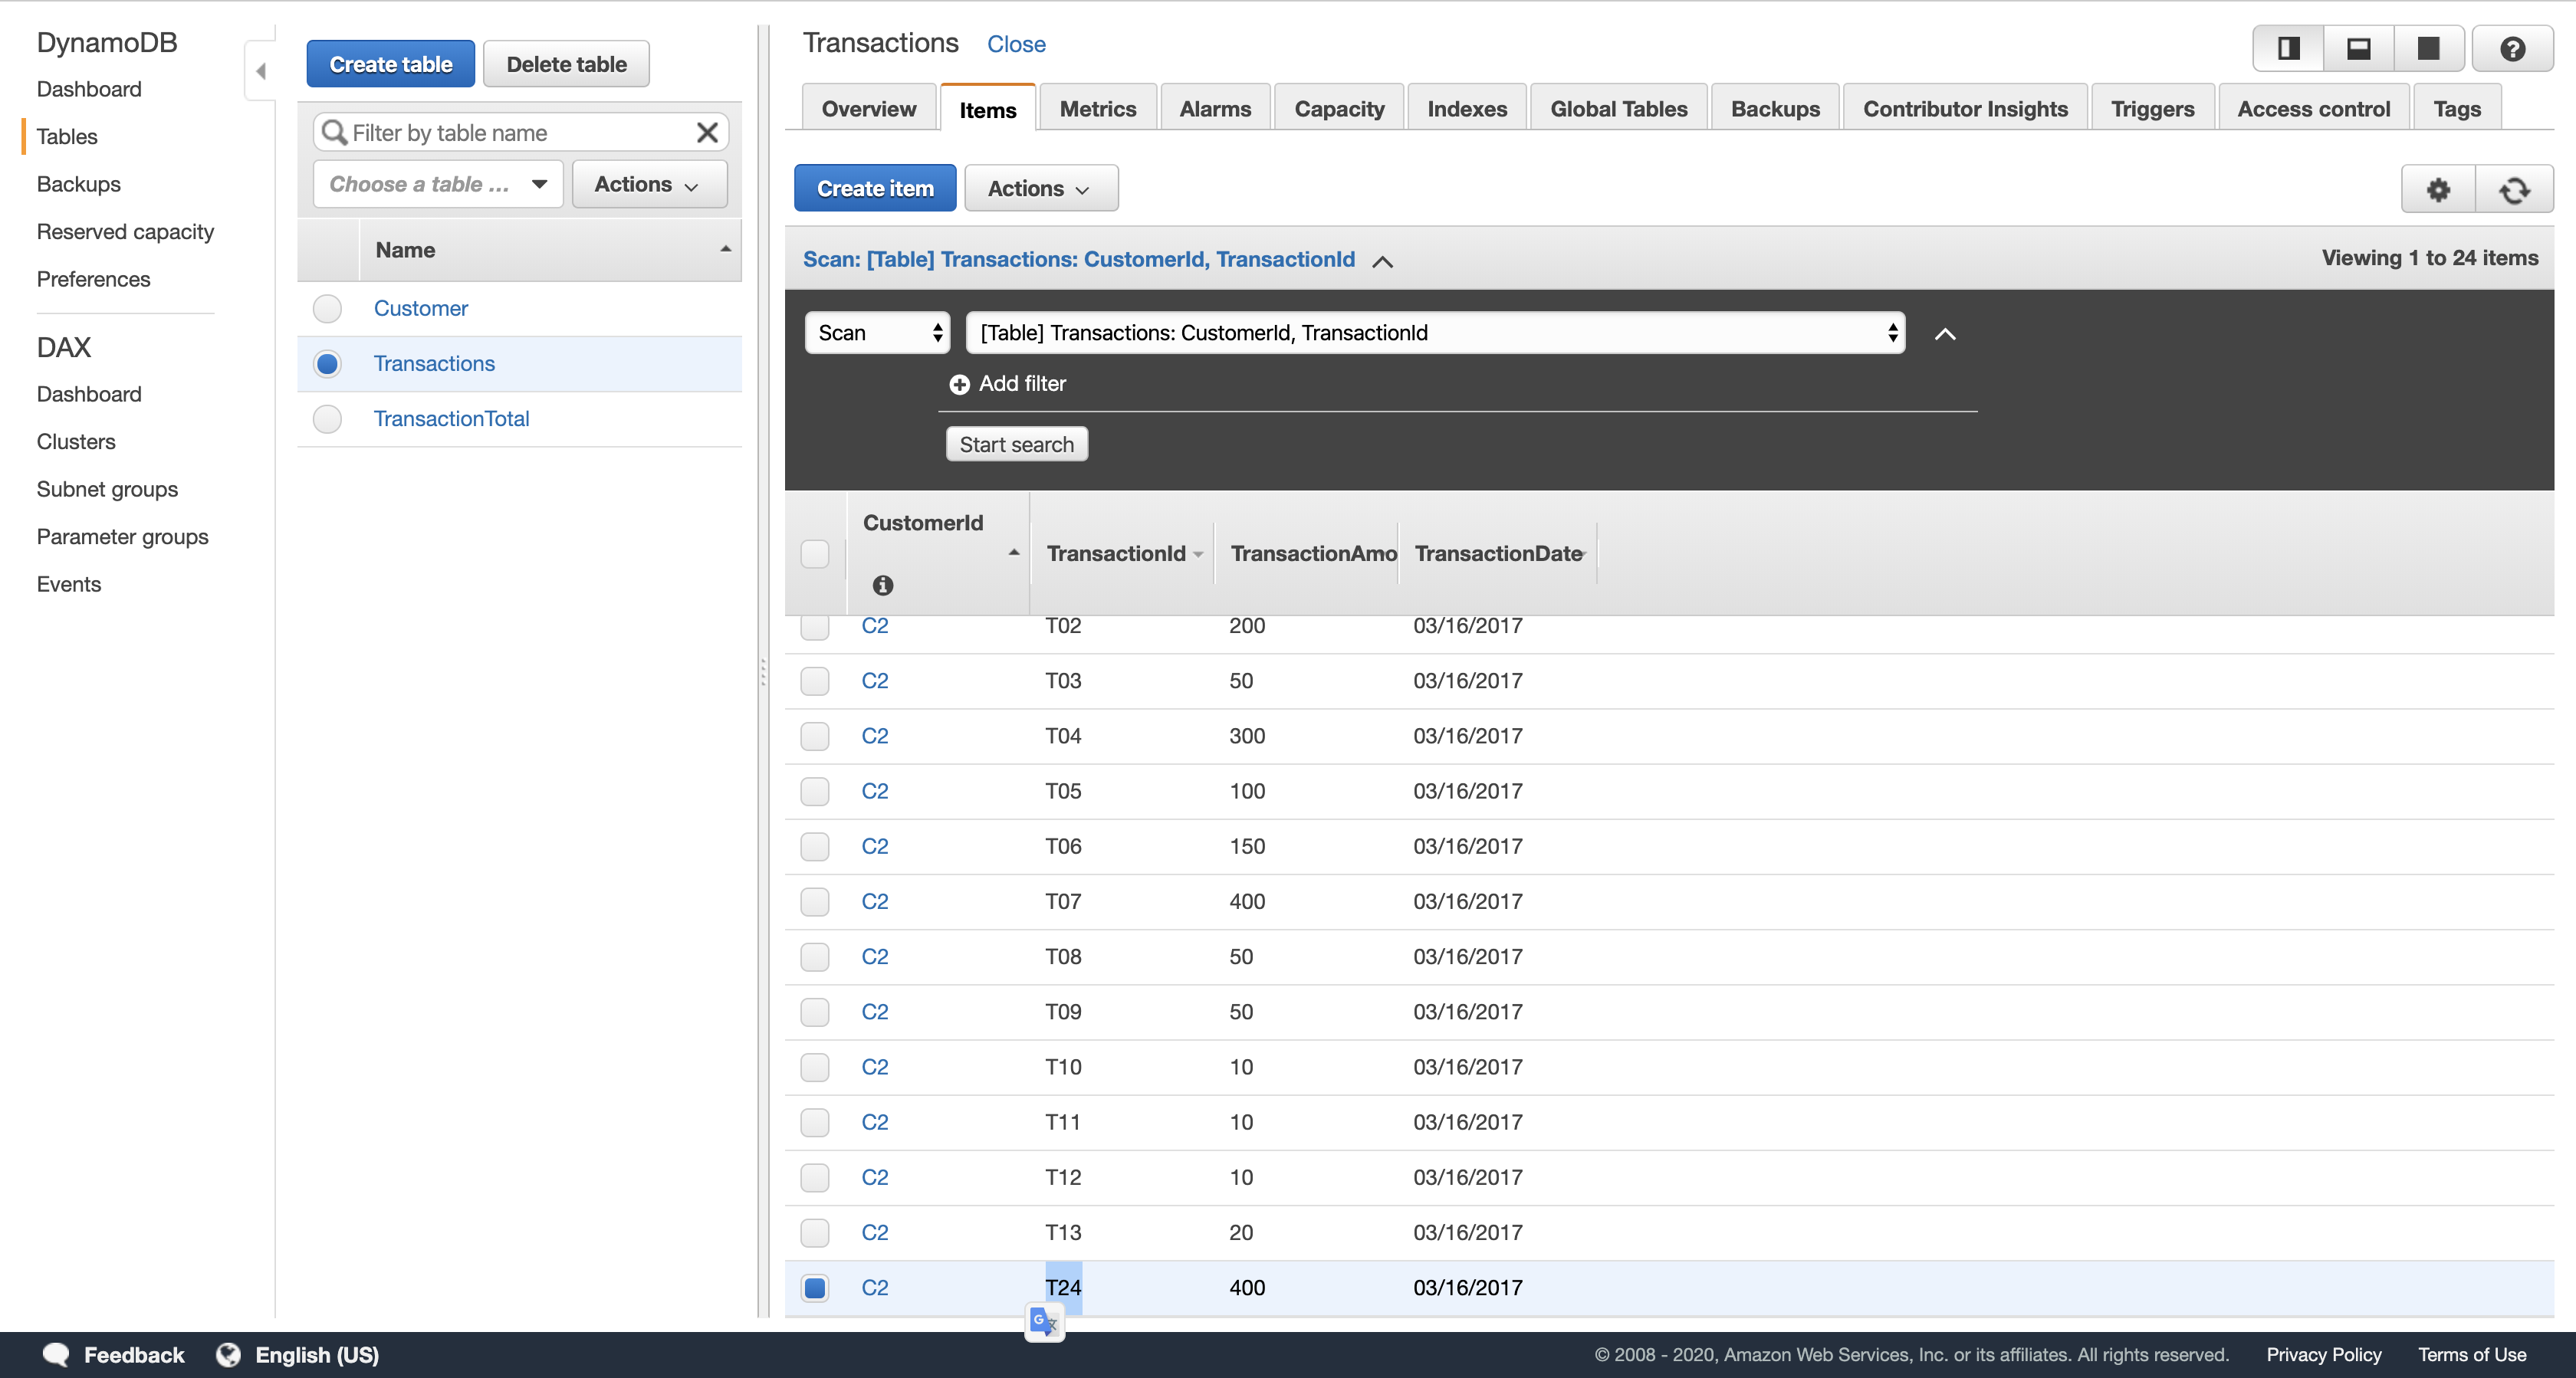Switch to the Metrics tab
The image size is (2576, 1378).
click(1097, 109)
